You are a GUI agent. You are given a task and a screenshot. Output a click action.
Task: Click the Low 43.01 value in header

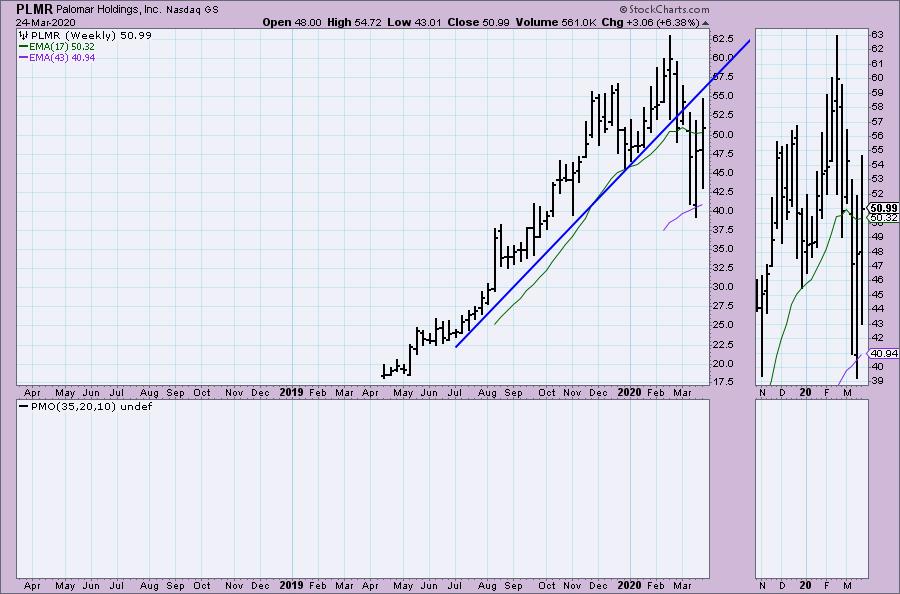click(x=414, y=22)
